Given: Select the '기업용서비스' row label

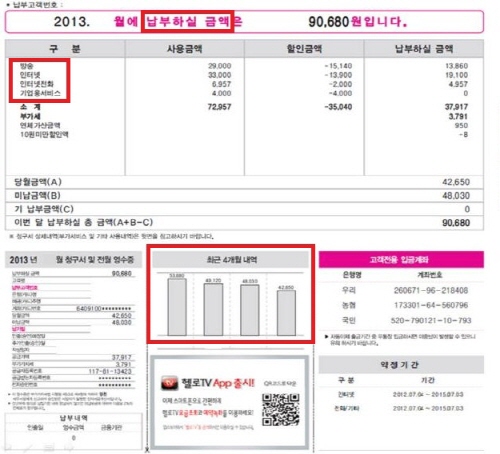Looking at the screenshot, I should pos(40,93).
